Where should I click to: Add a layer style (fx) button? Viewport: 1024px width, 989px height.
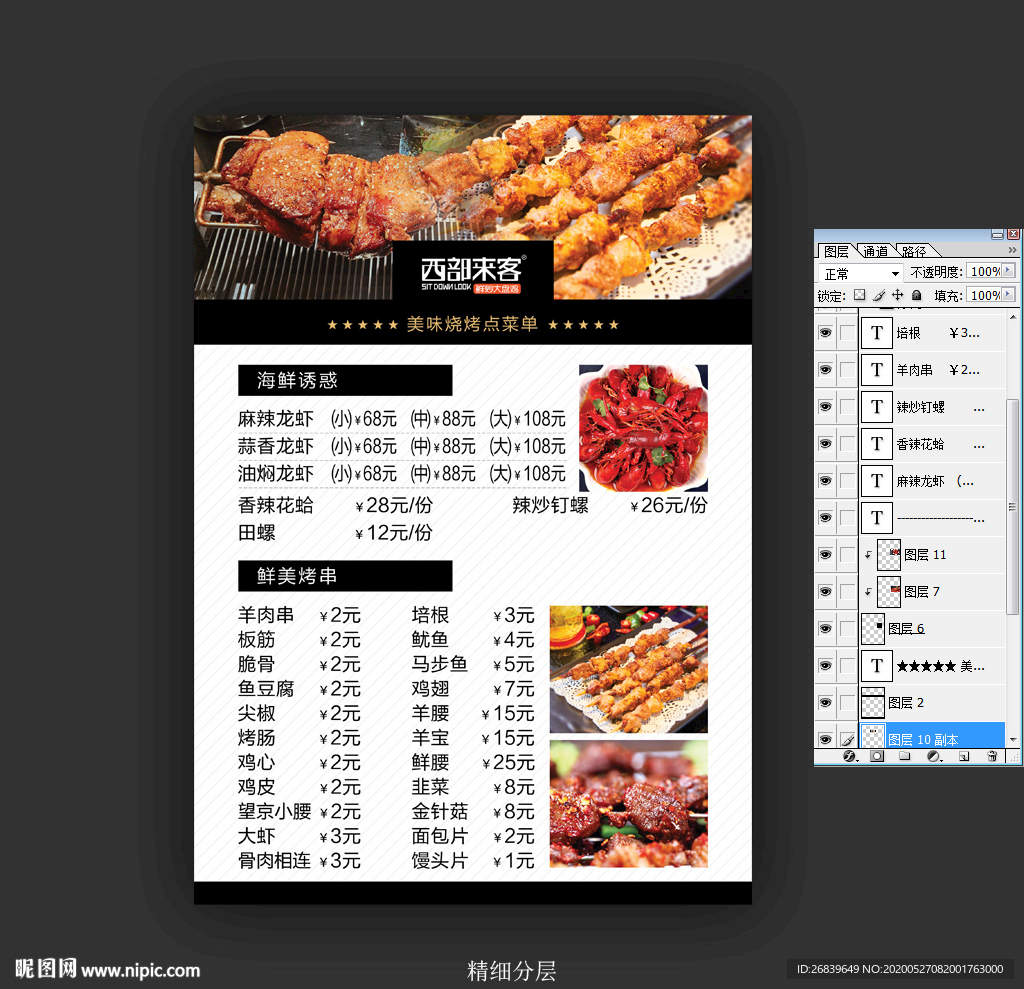[x=850, y=756]
